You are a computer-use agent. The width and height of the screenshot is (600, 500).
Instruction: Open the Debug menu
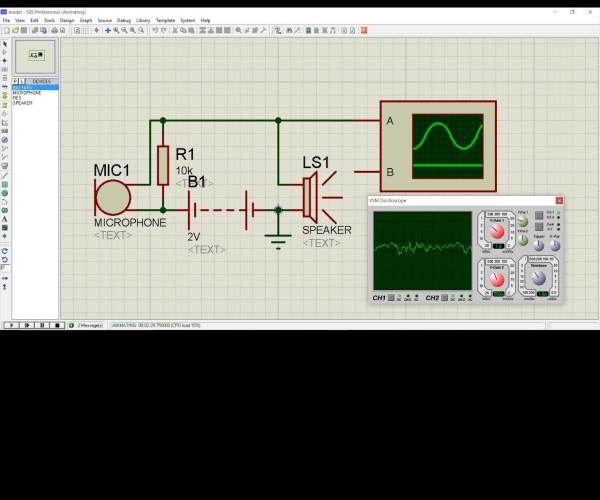point(124,20)
